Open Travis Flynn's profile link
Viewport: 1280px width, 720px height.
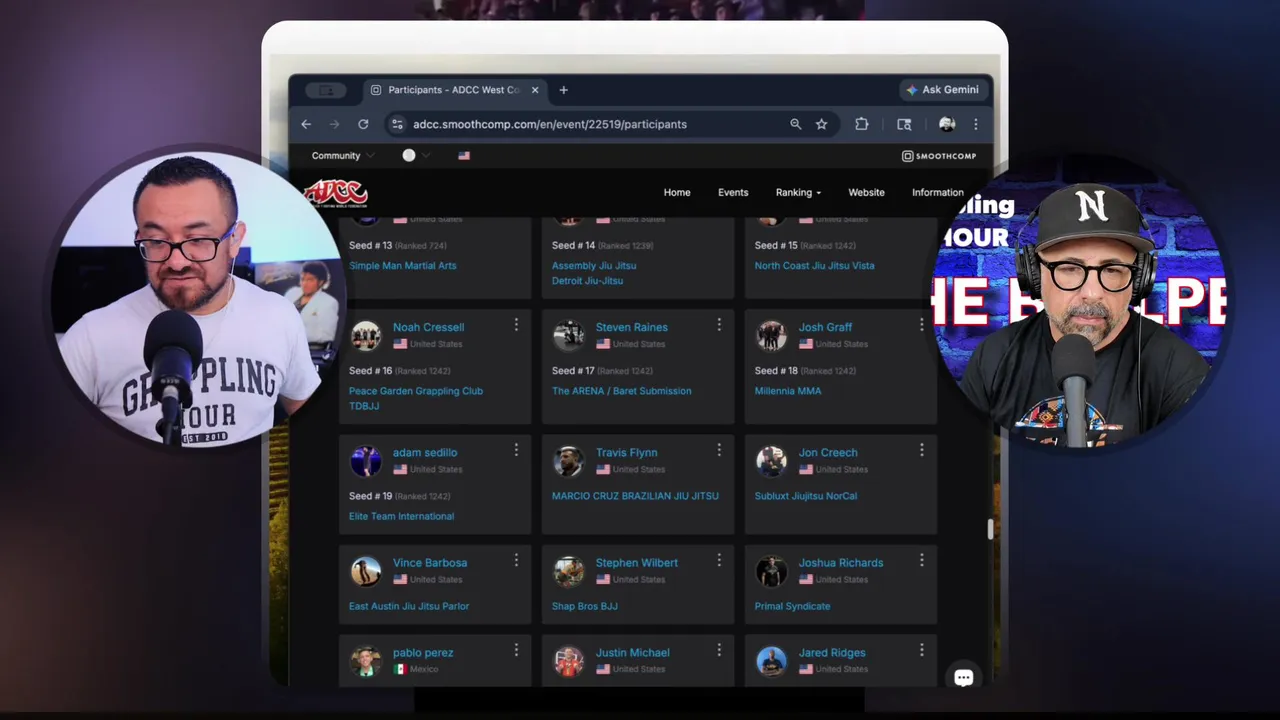[626, 452]
